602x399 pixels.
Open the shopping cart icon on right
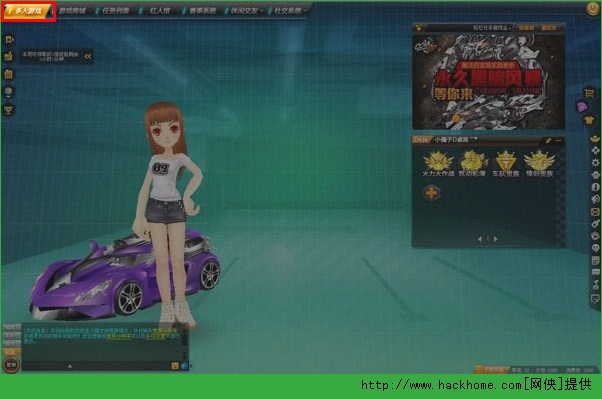pos(589,93)
